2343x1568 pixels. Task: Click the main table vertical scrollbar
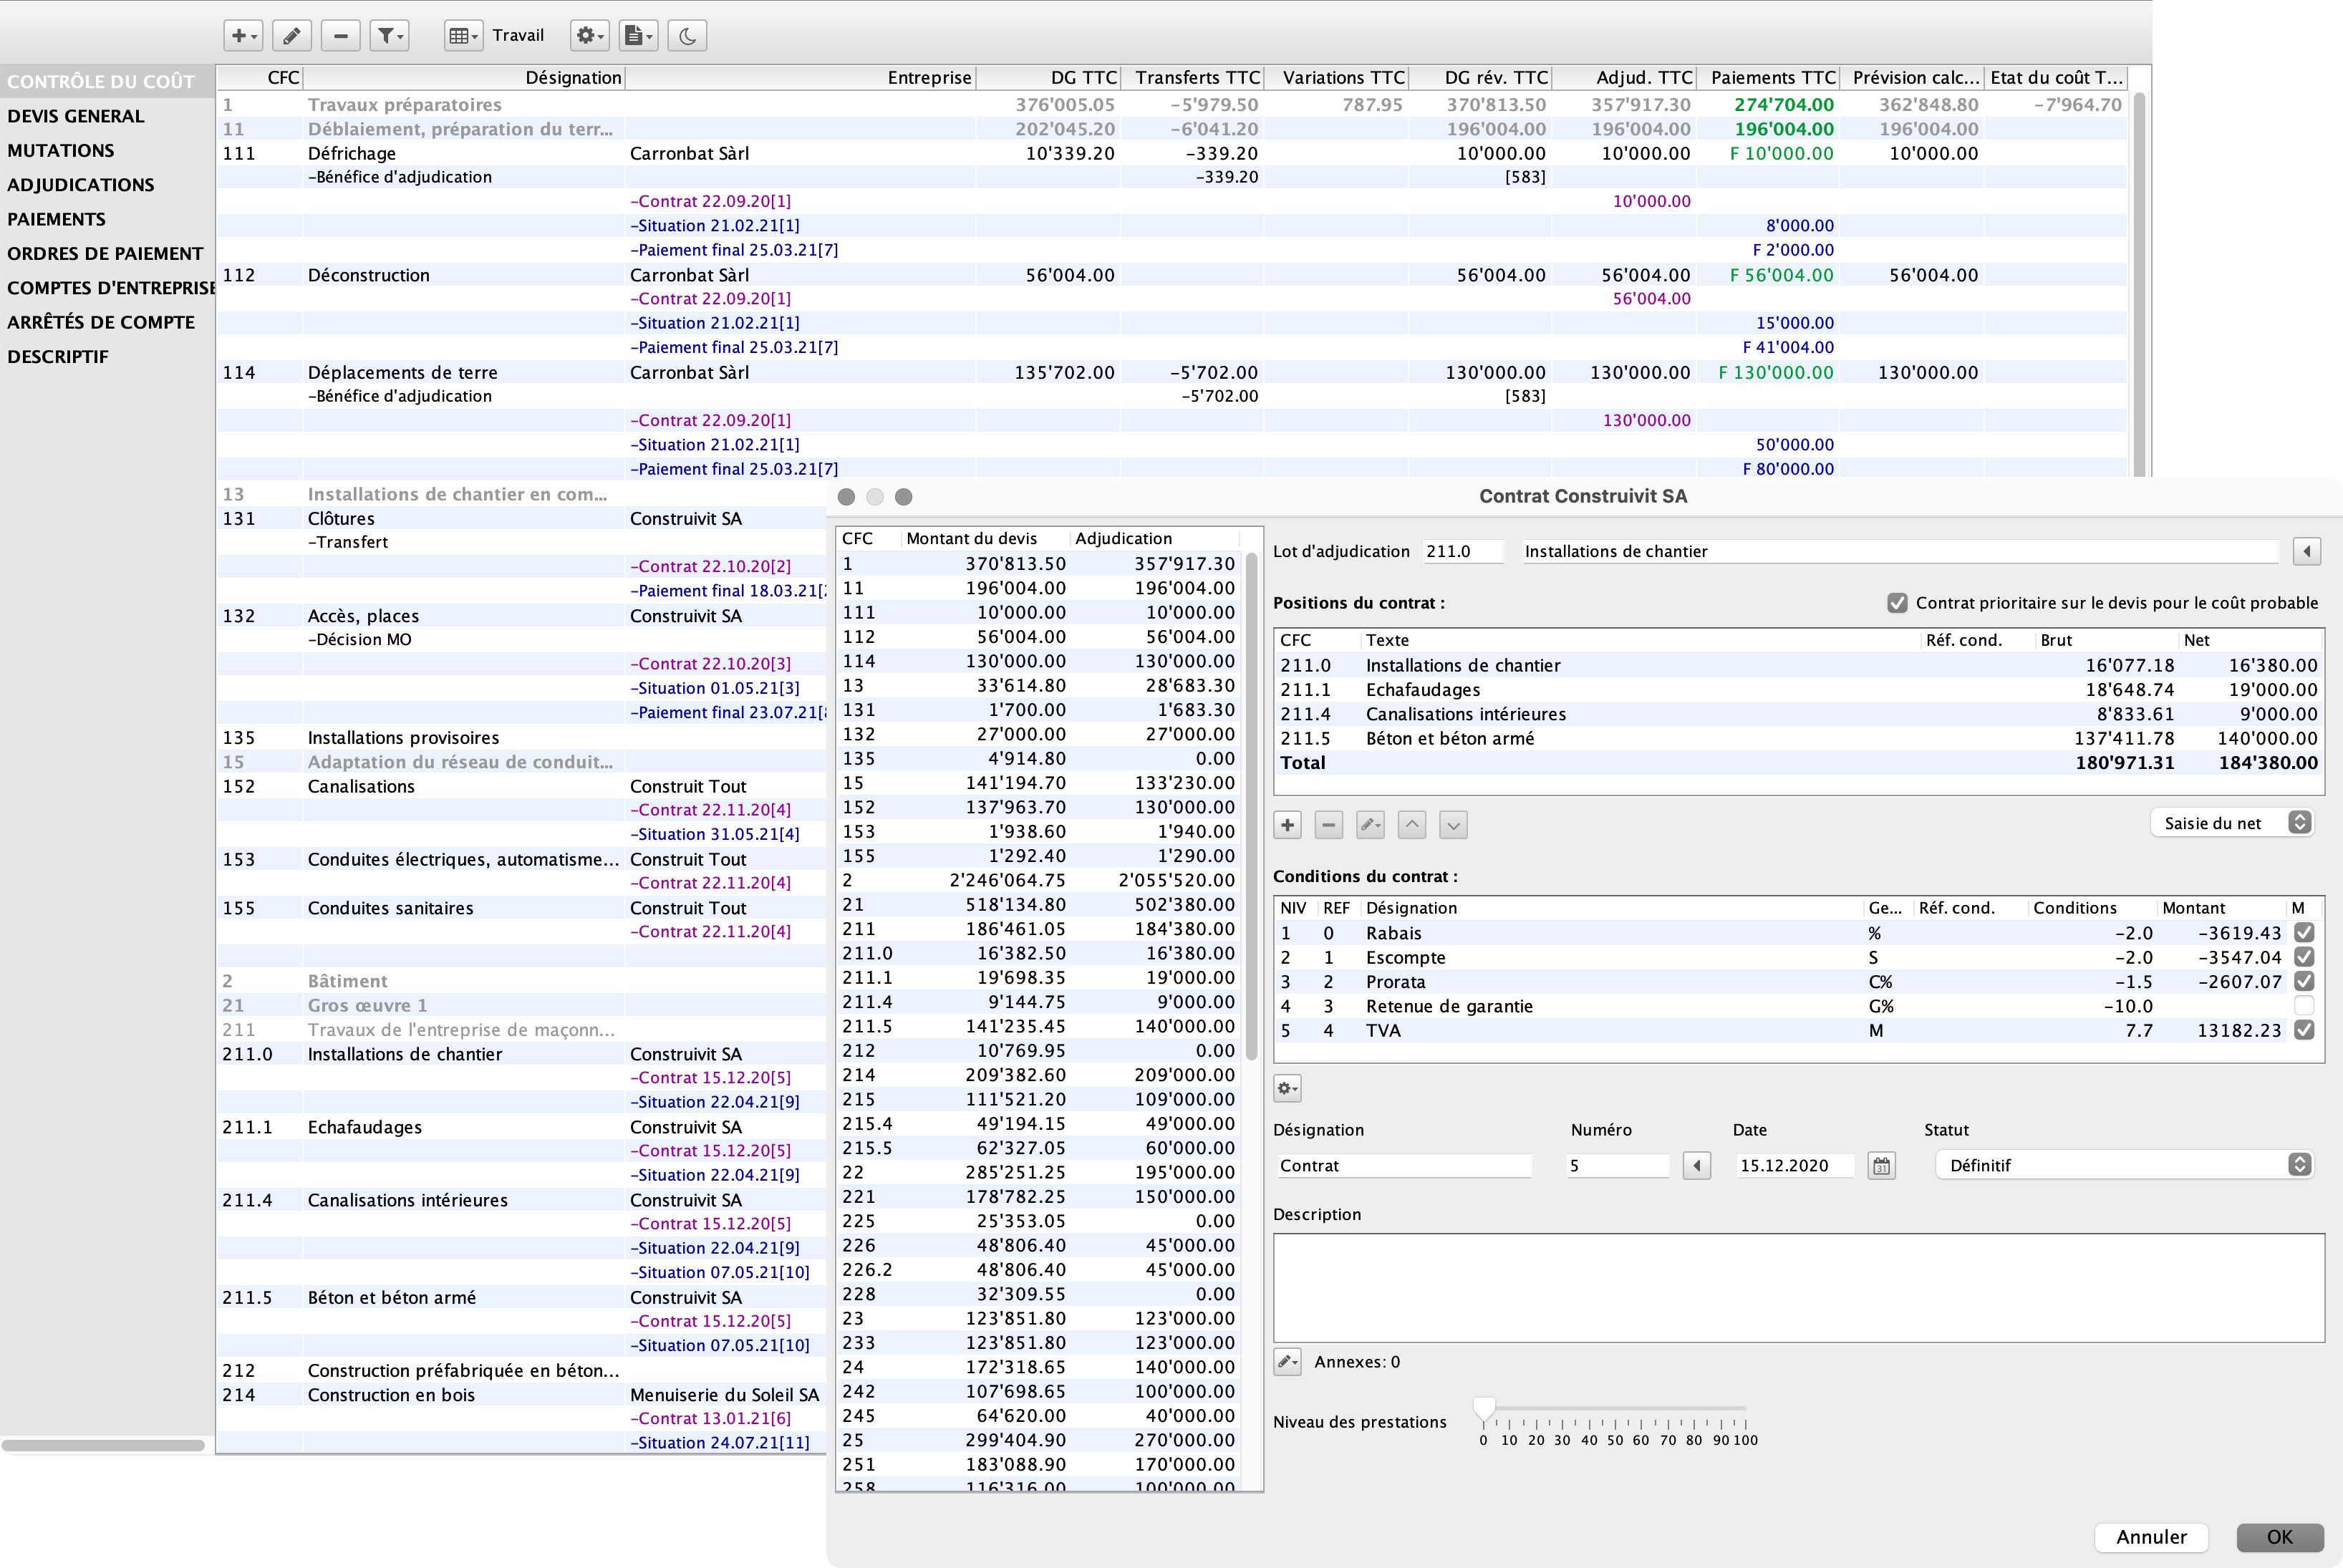[x=2140, y=285]
